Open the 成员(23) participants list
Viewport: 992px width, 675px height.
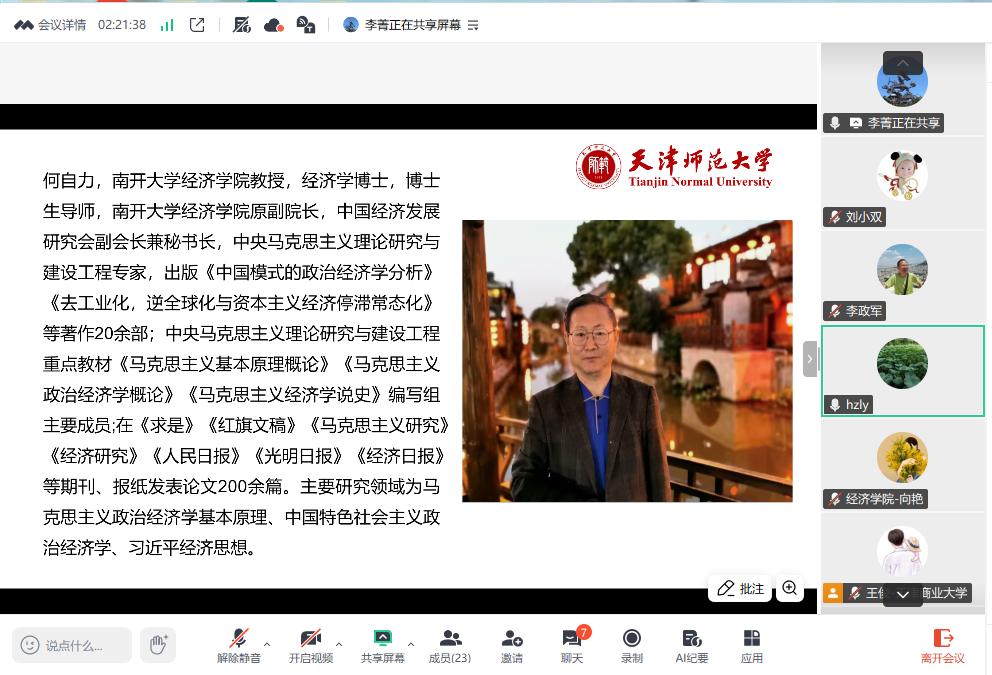pos(450,645)
